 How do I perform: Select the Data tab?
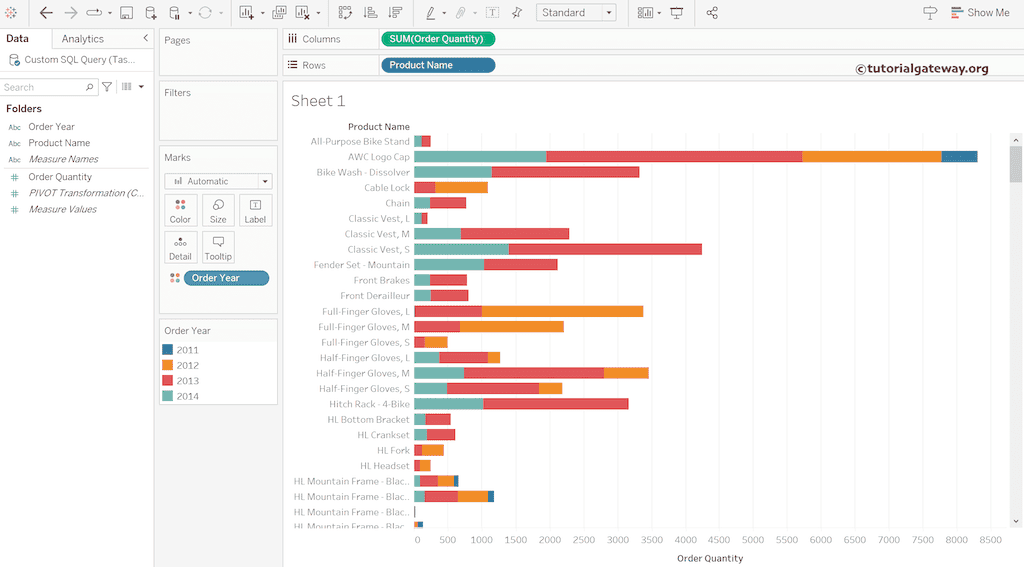pos(17,39)
